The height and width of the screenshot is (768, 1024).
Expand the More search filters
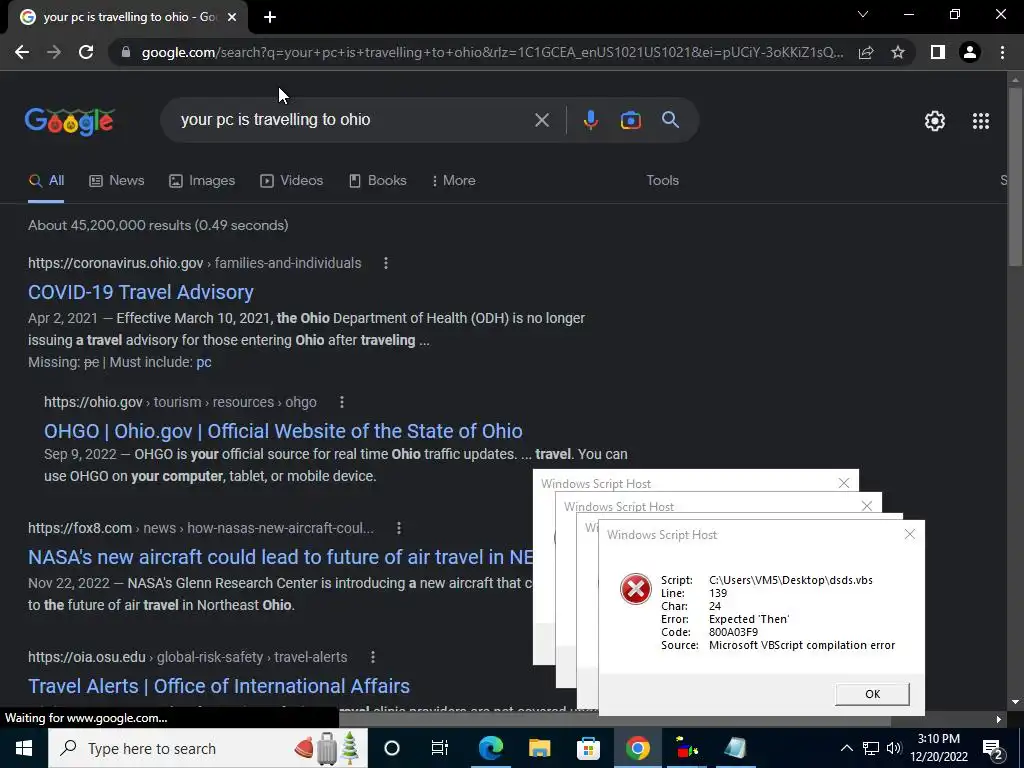(x=453, y=181)
